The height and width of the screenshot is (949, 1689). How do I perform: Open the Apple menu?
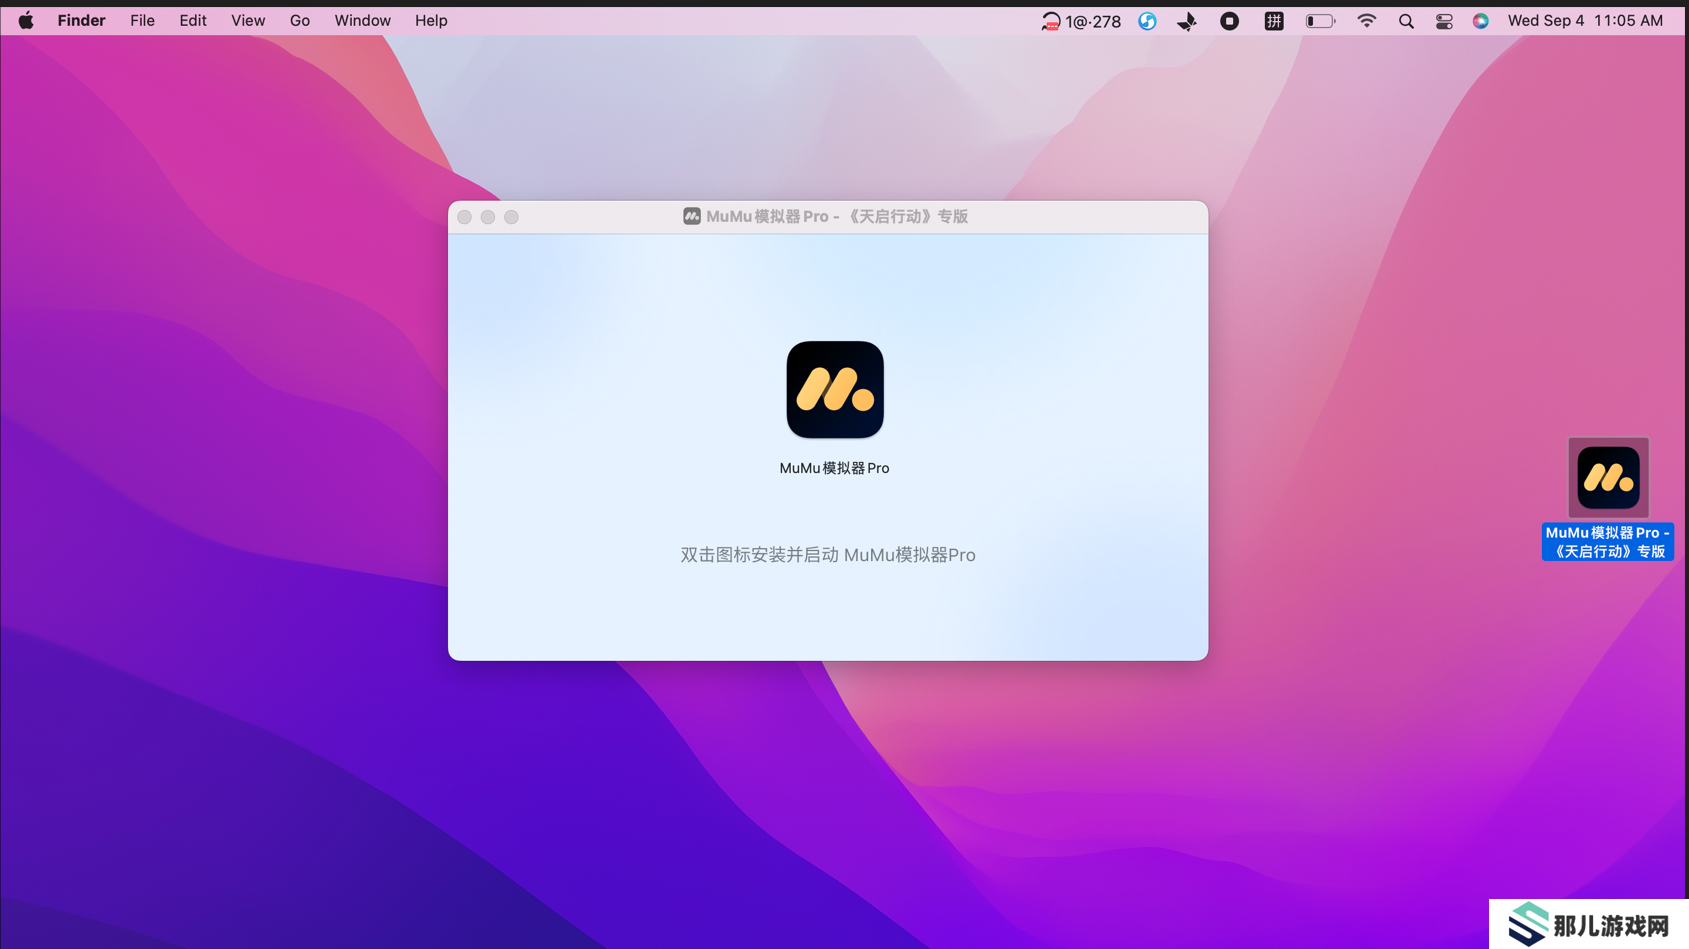(26, 21)
